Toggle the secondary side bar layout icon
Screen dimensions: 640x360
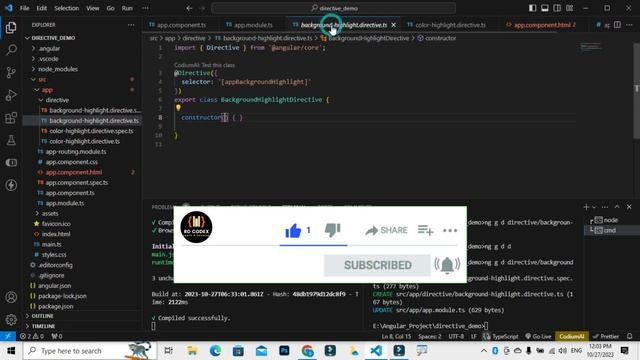[x=557, y=8]
